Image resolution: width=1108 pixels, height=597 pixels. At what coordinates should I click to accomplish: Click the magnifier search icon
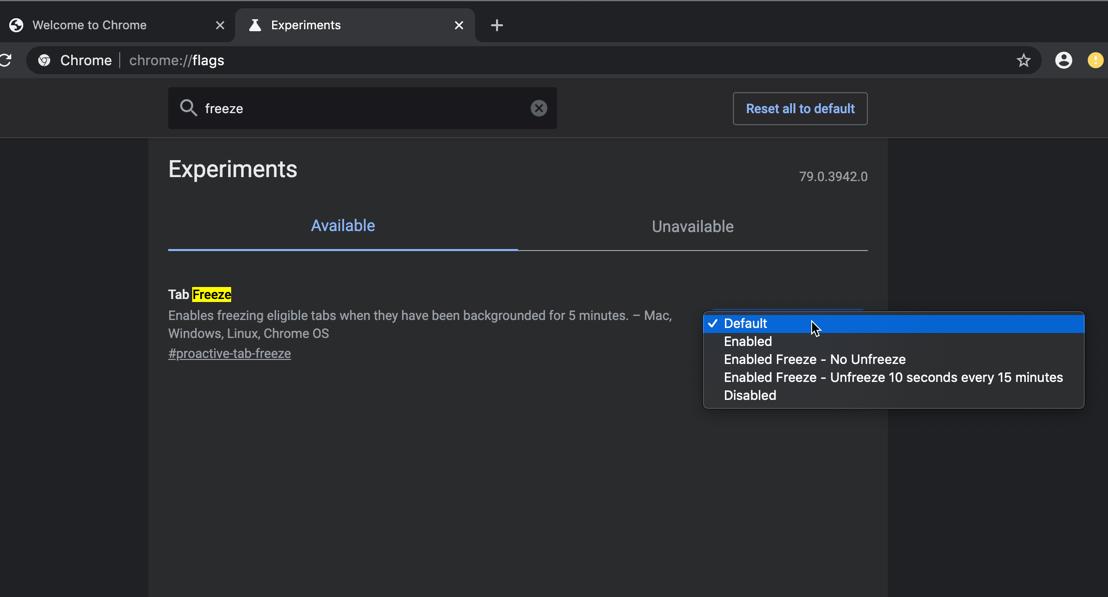[188, 107]
